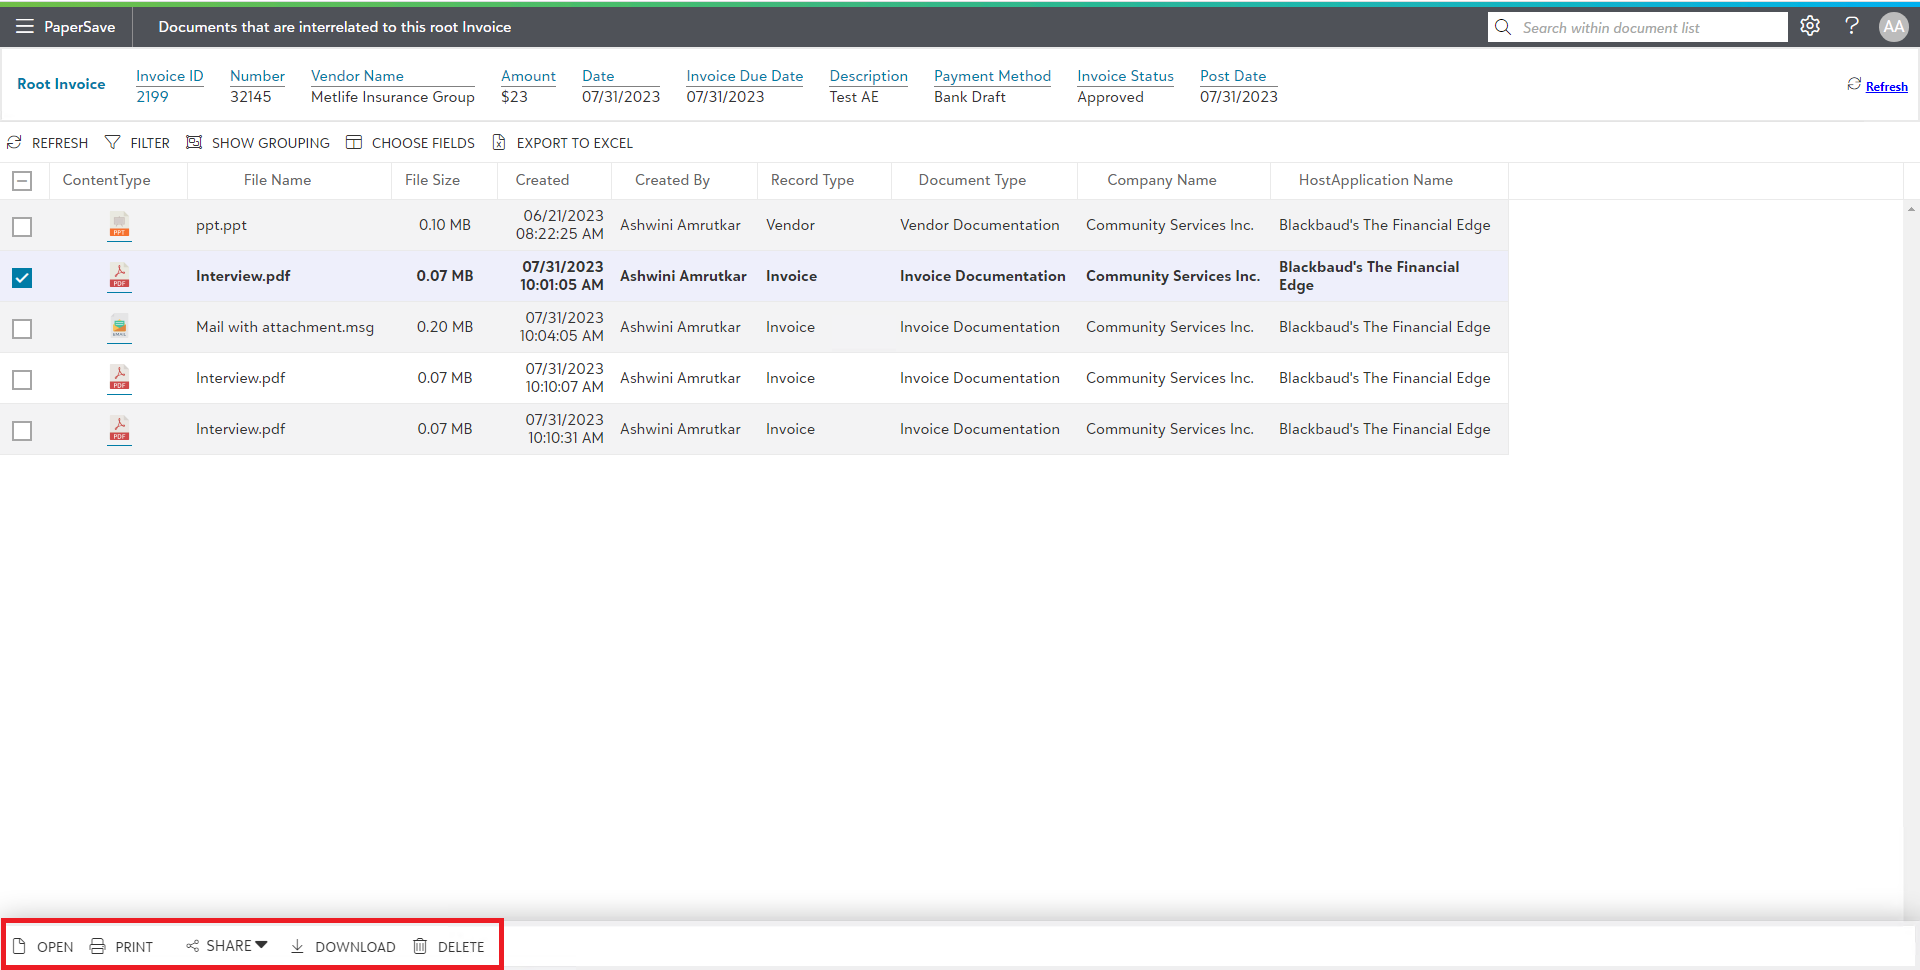Open the PaperSave hamburger menu

pos(24,27)
